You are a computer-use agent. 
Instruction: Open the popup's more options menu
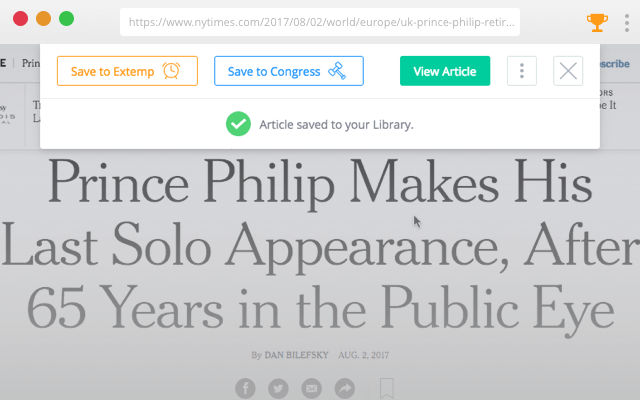522,71
